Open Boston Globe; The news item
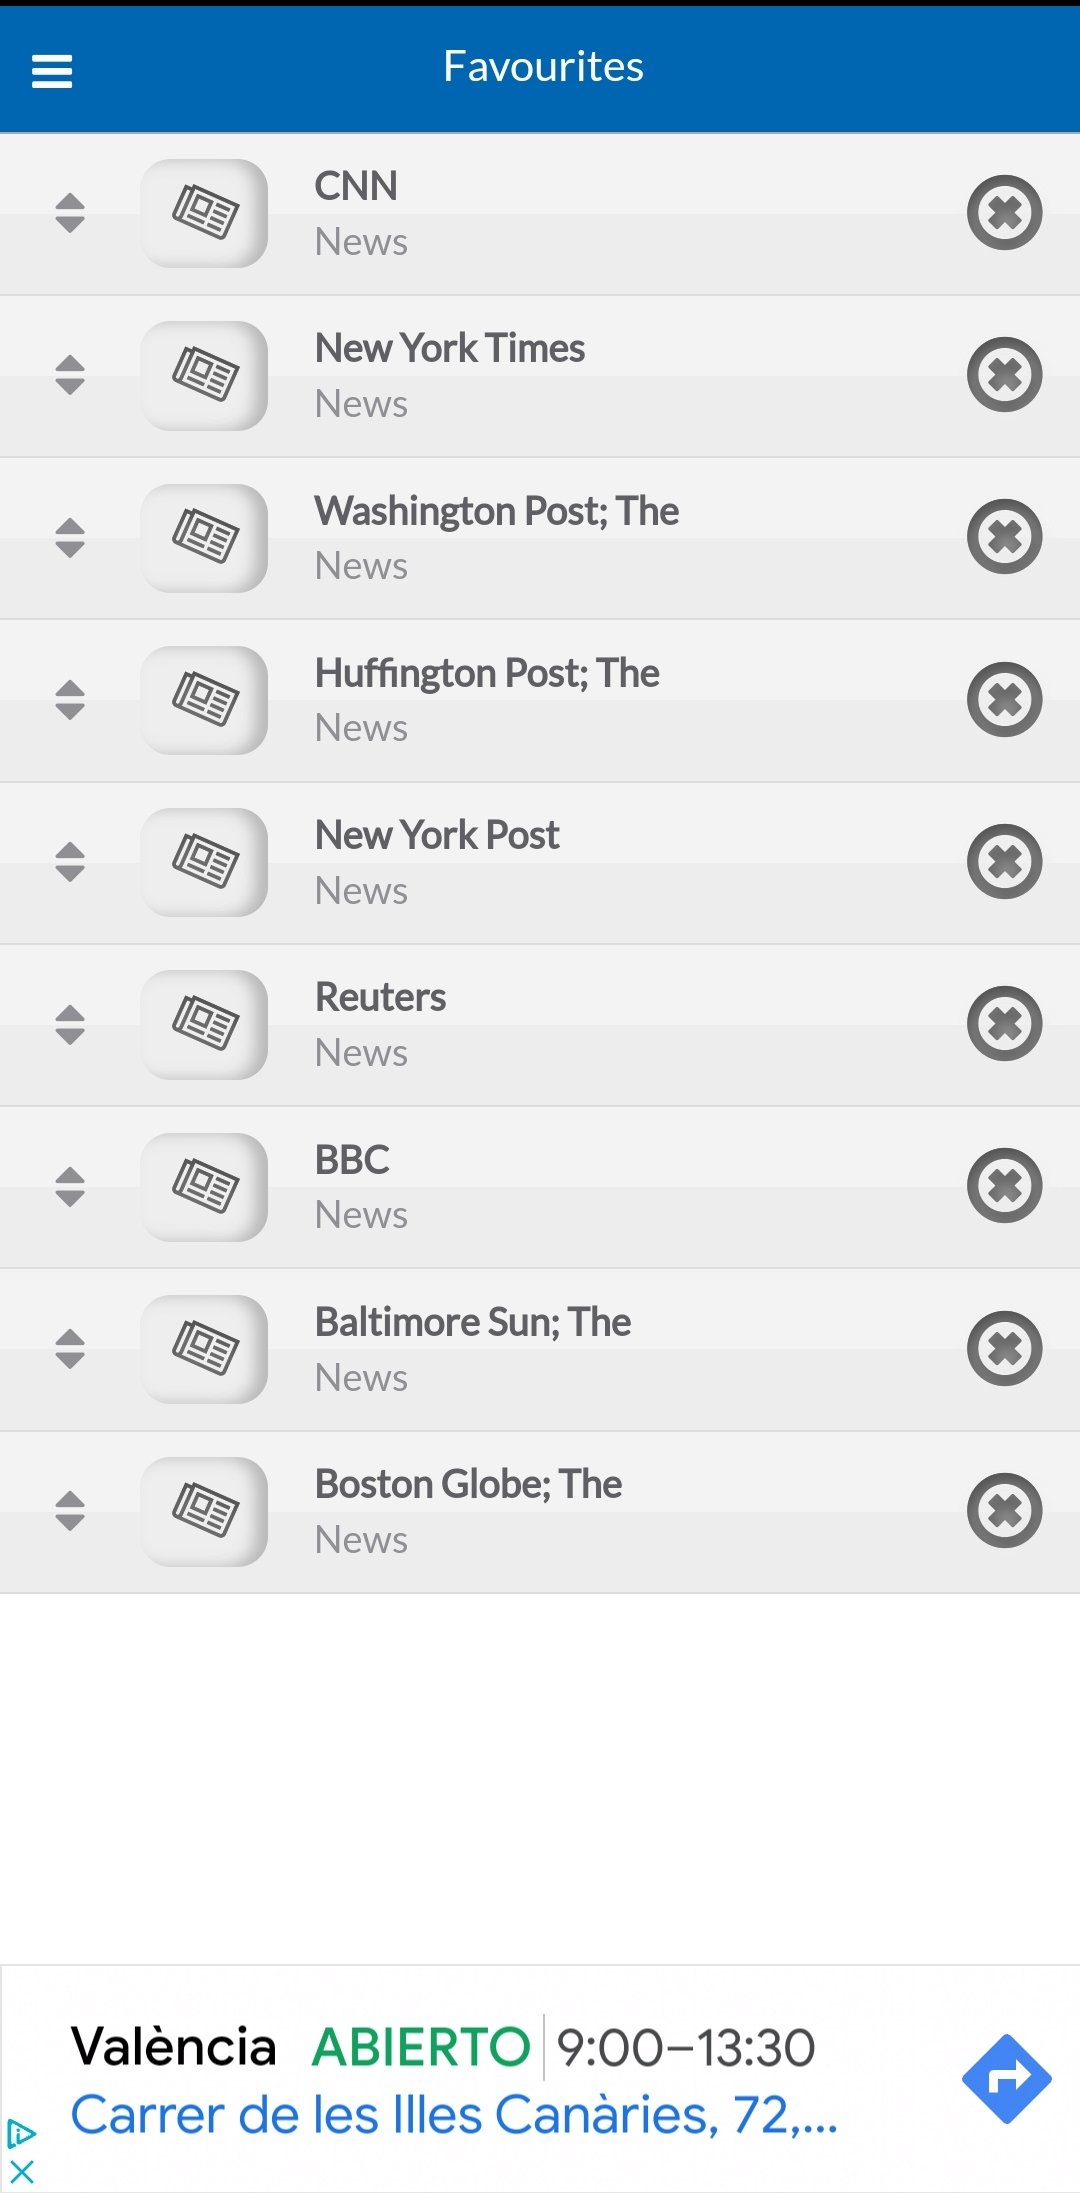This screenshot has height=2193, width=1080. (x=468, y=1510)
